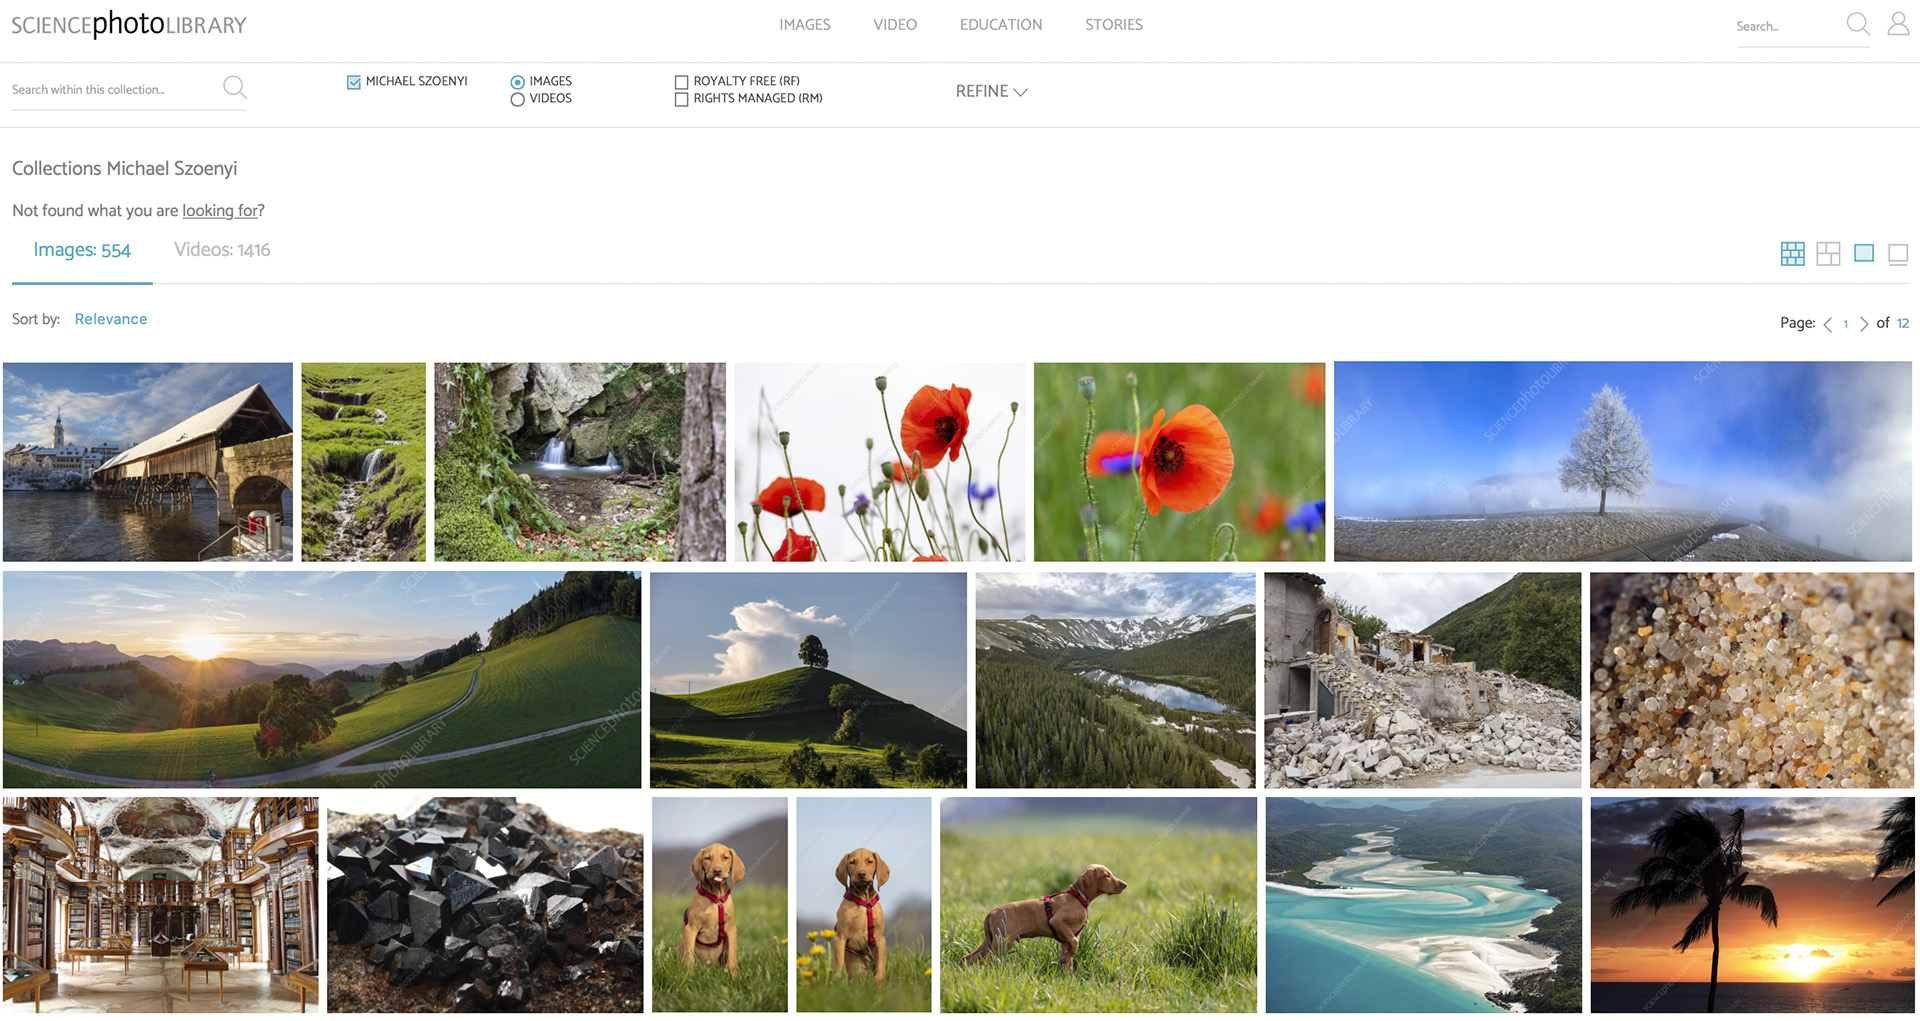Image resolution: width=1920 pixels, height=1021 pixels.
Task: Select the single image view icon
Action: point(1863,254)
